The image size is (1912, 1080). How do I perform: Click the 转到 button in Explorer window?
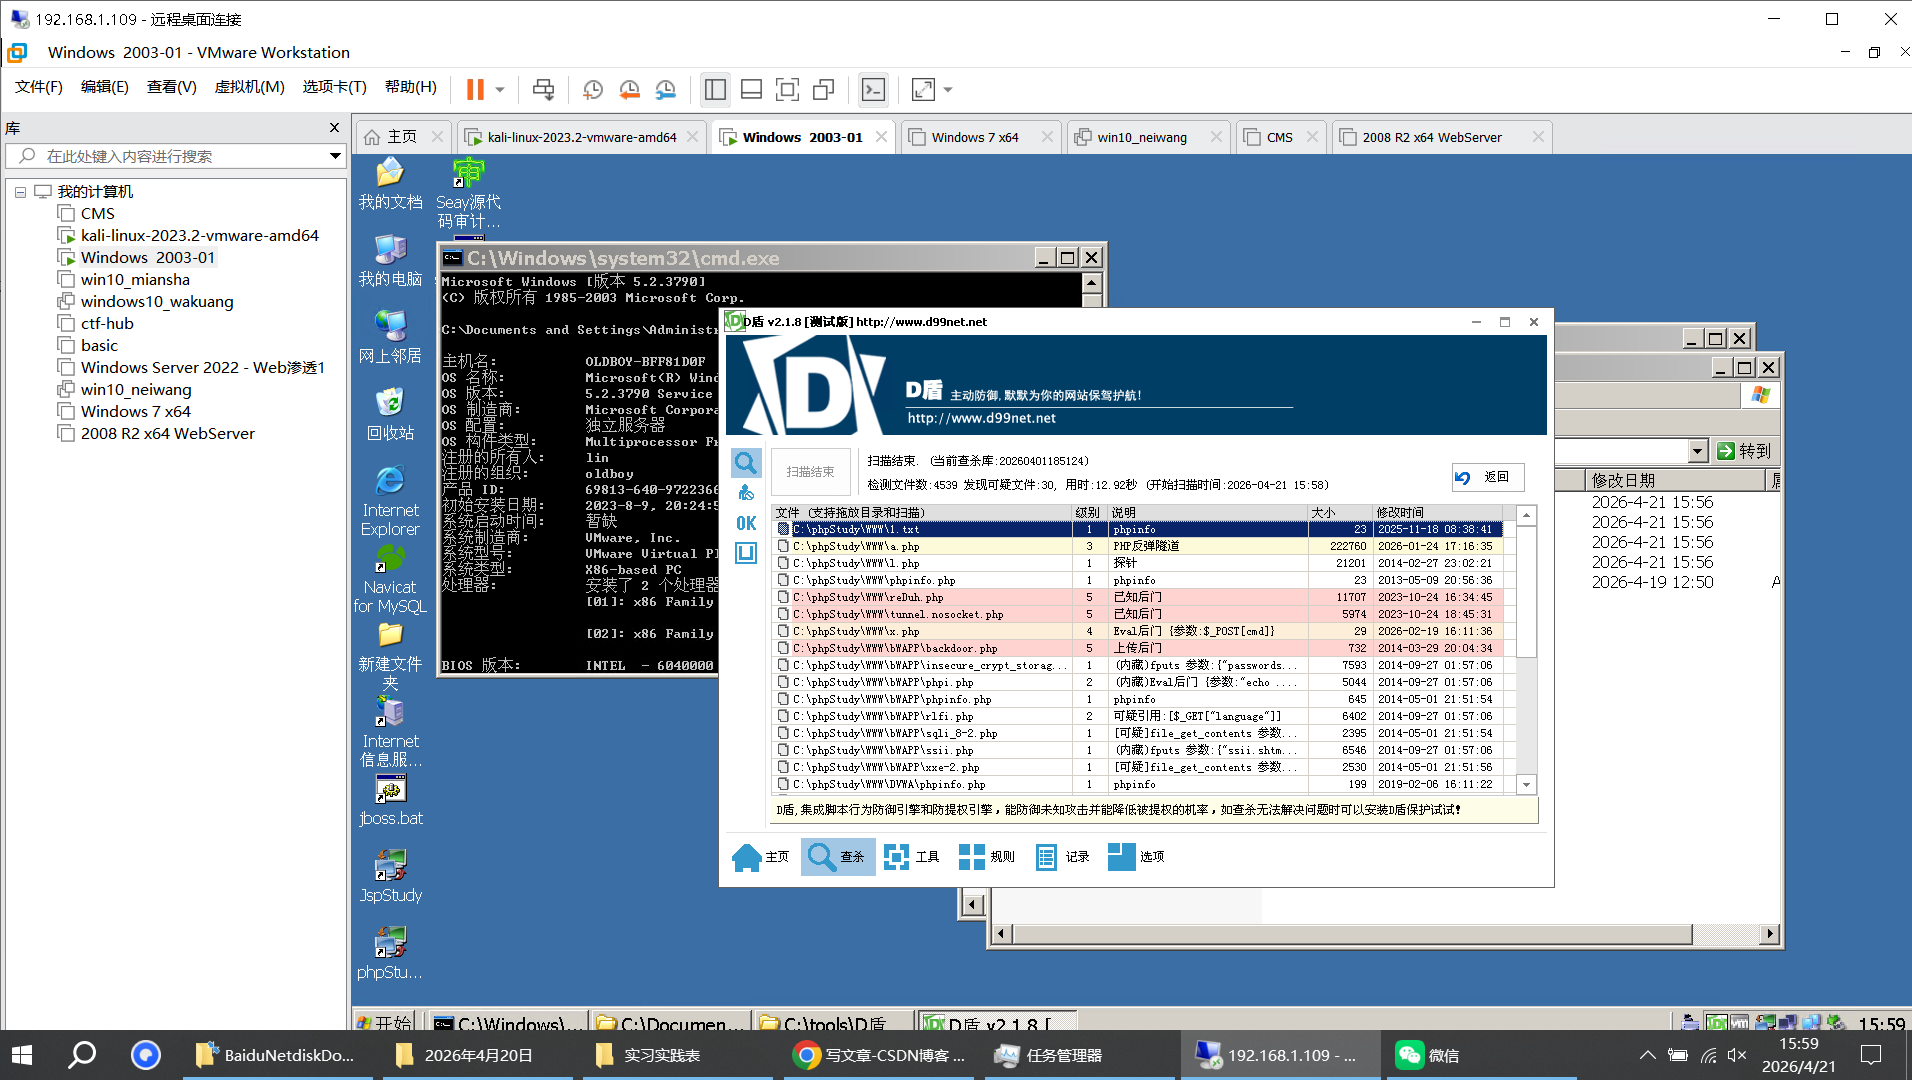(1744, 451)
